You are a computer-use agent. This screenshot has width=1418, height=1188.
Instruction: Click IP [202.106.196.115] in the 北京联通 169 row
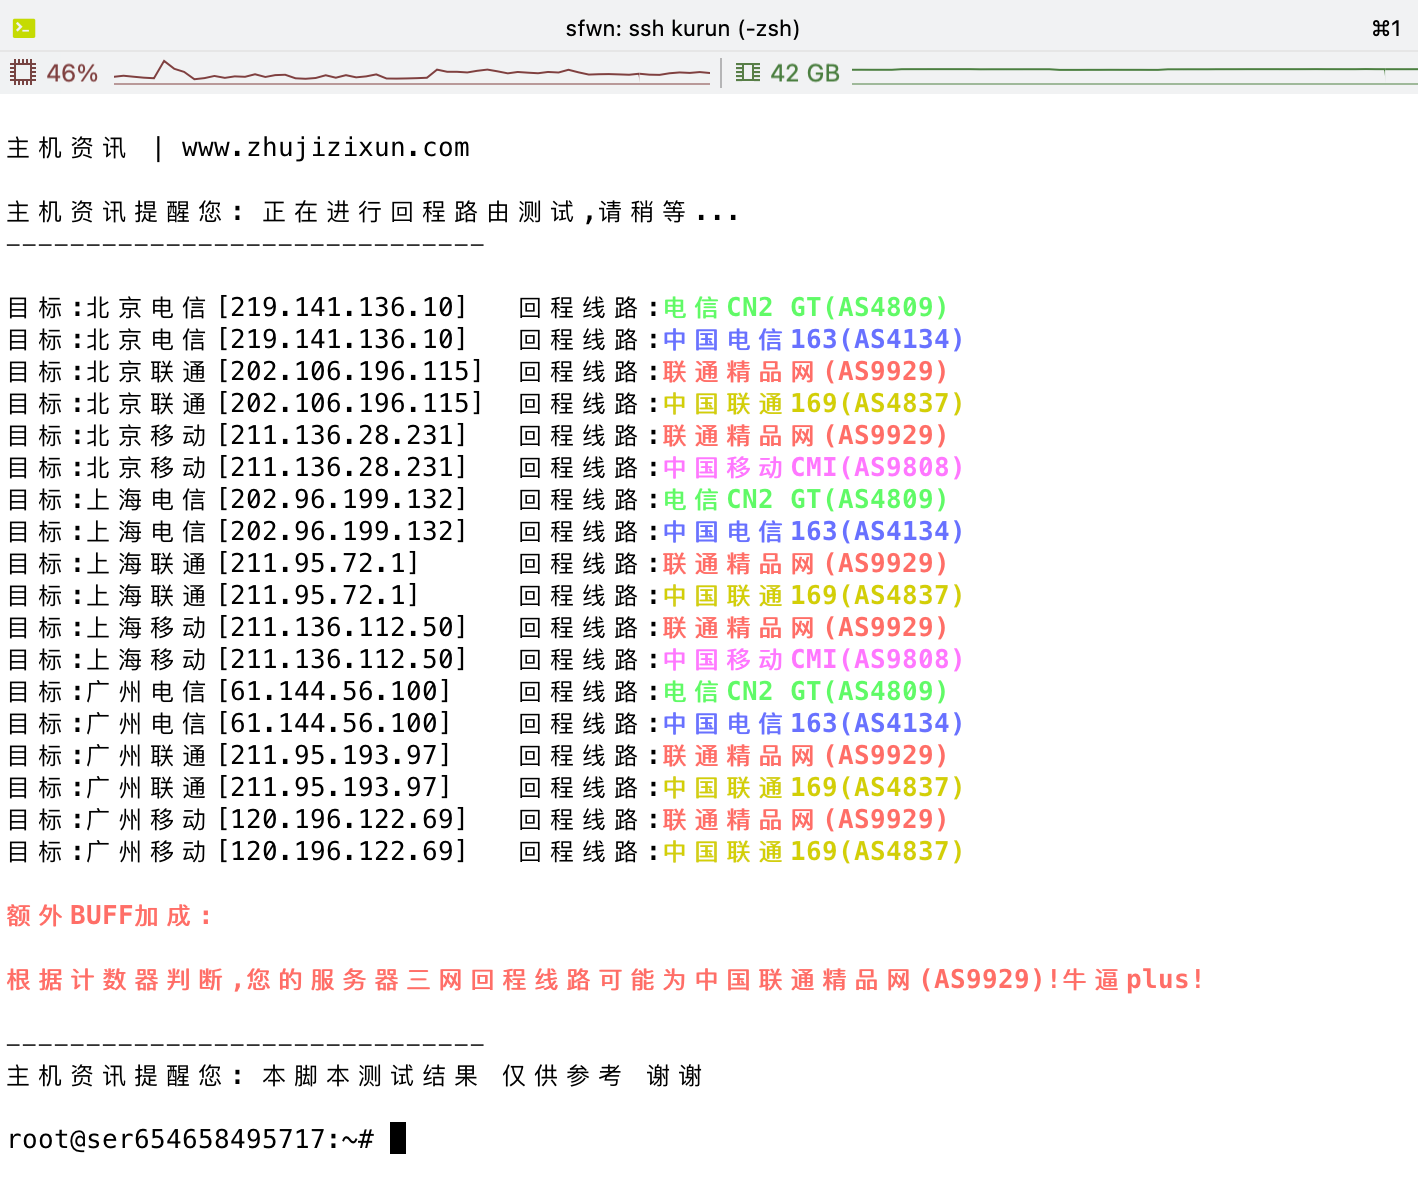350,403
